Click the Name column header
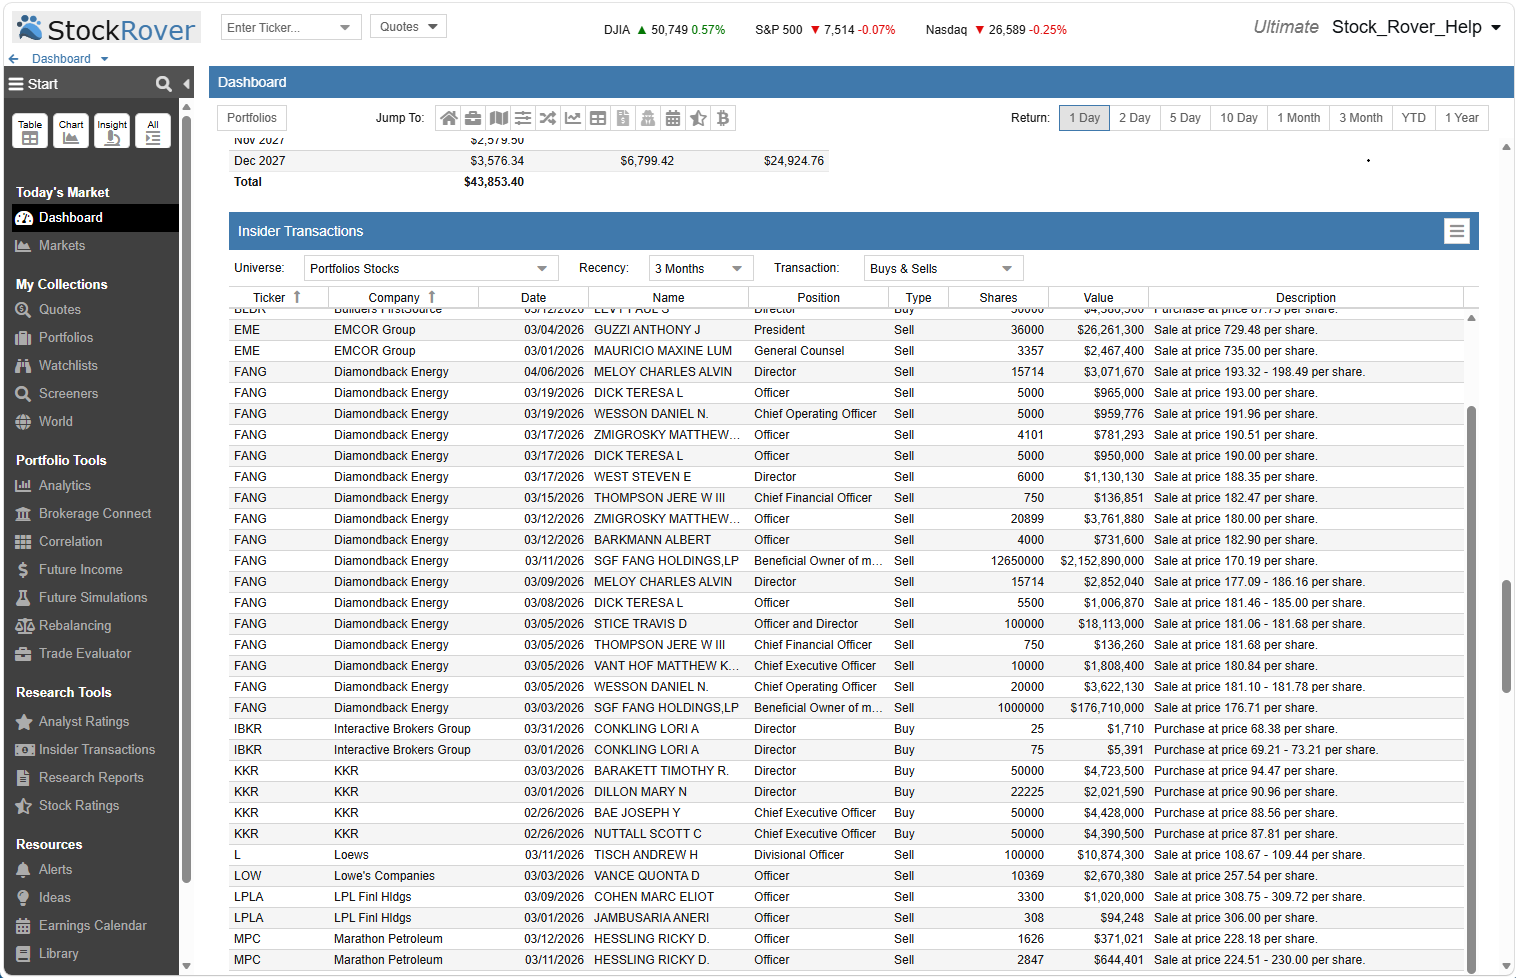The image size is (1516, 978). 668,298
